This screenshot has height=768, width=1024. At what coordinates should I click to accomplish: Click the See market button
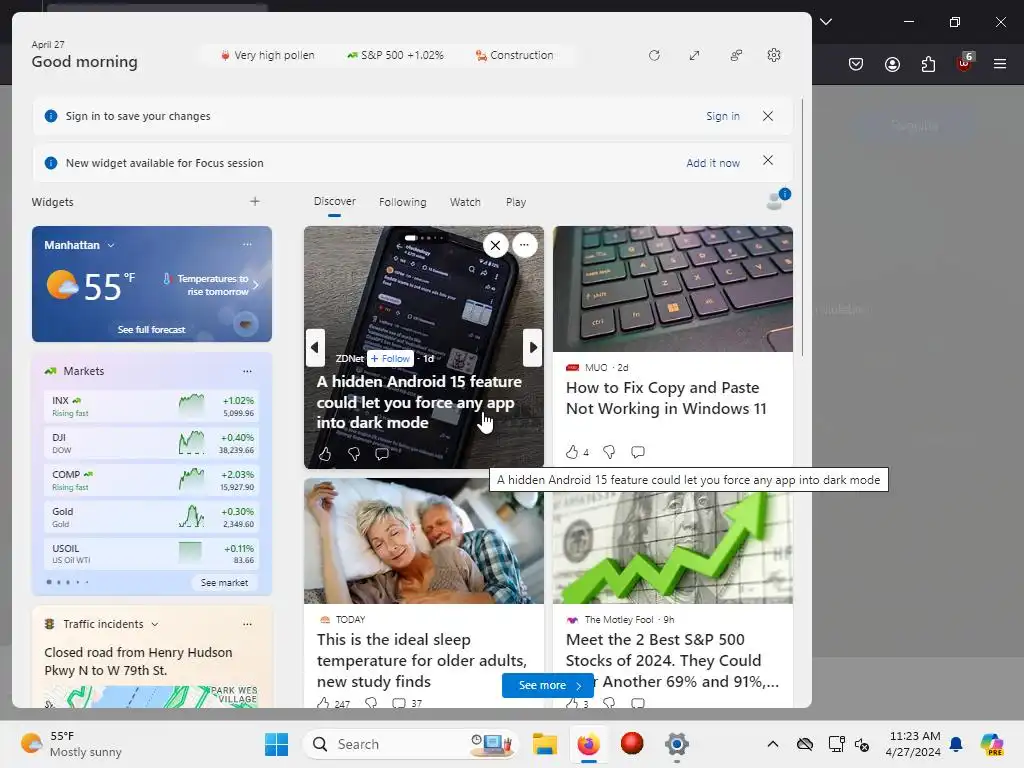click(x=224, y=583)
